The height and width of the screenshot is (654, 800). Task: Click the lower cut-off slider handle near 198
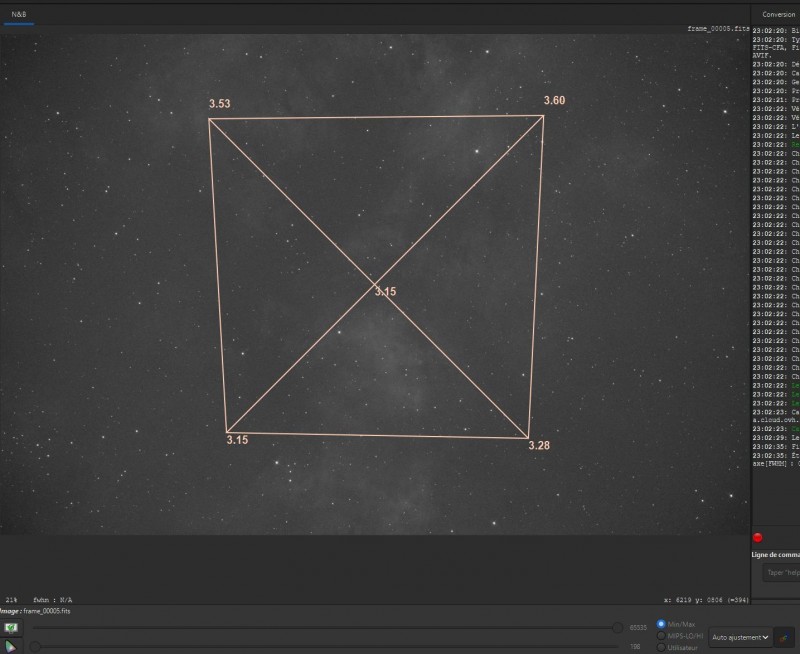tap(35, 647)
